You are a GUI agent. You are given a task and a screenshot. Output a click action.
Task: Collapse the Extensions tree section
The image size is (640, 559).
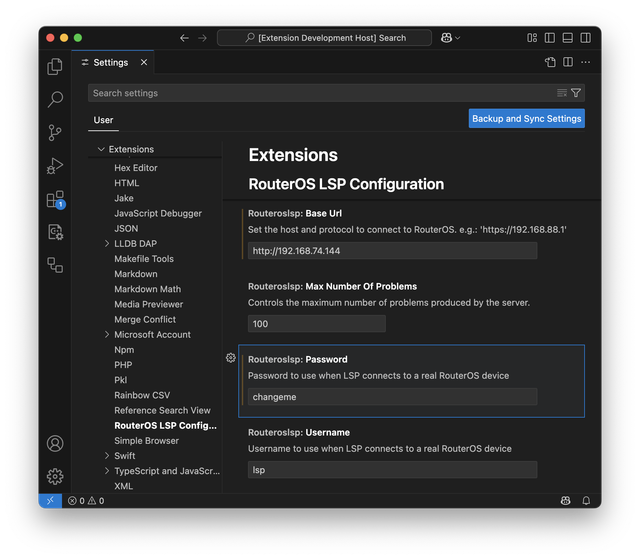[101, 149]
